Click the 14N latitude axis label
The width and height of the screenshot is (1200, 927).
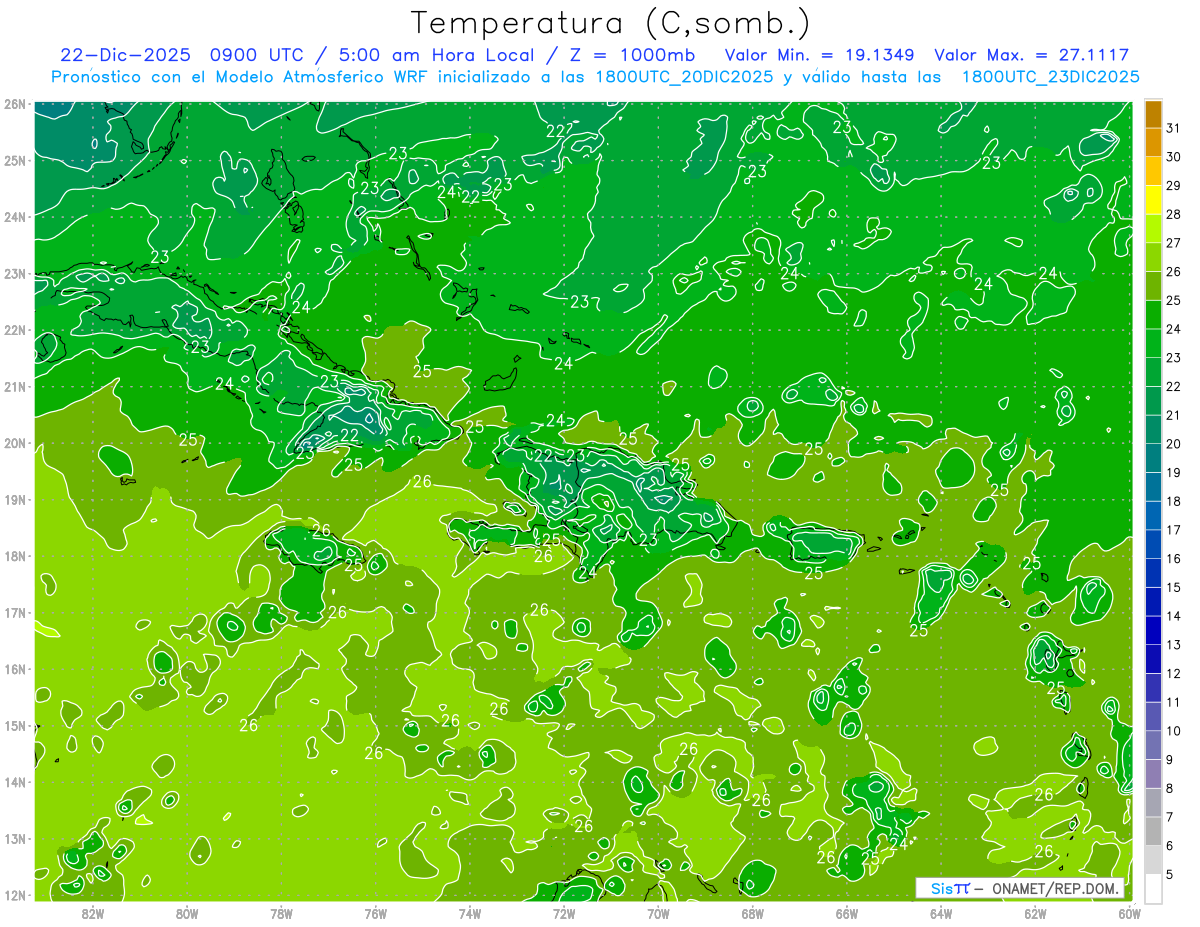tap(14, 782)
